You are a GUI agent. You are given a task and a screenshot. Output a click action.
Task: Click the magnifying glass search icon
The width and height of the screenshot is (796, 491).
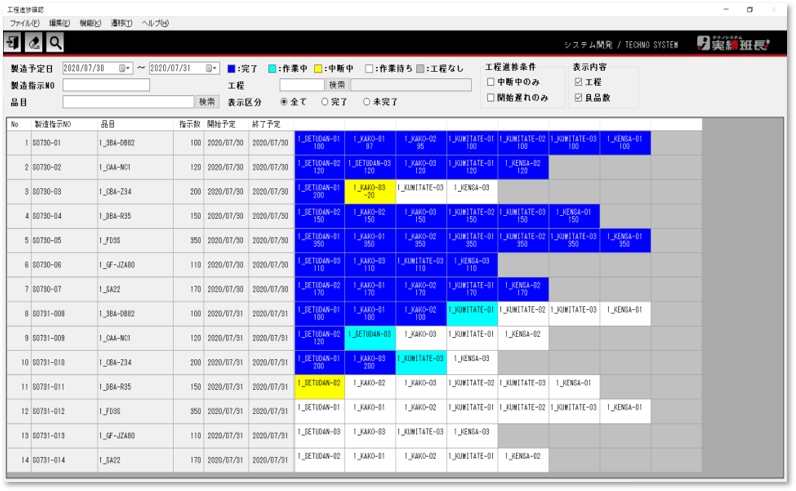click(x=55, y=42)
